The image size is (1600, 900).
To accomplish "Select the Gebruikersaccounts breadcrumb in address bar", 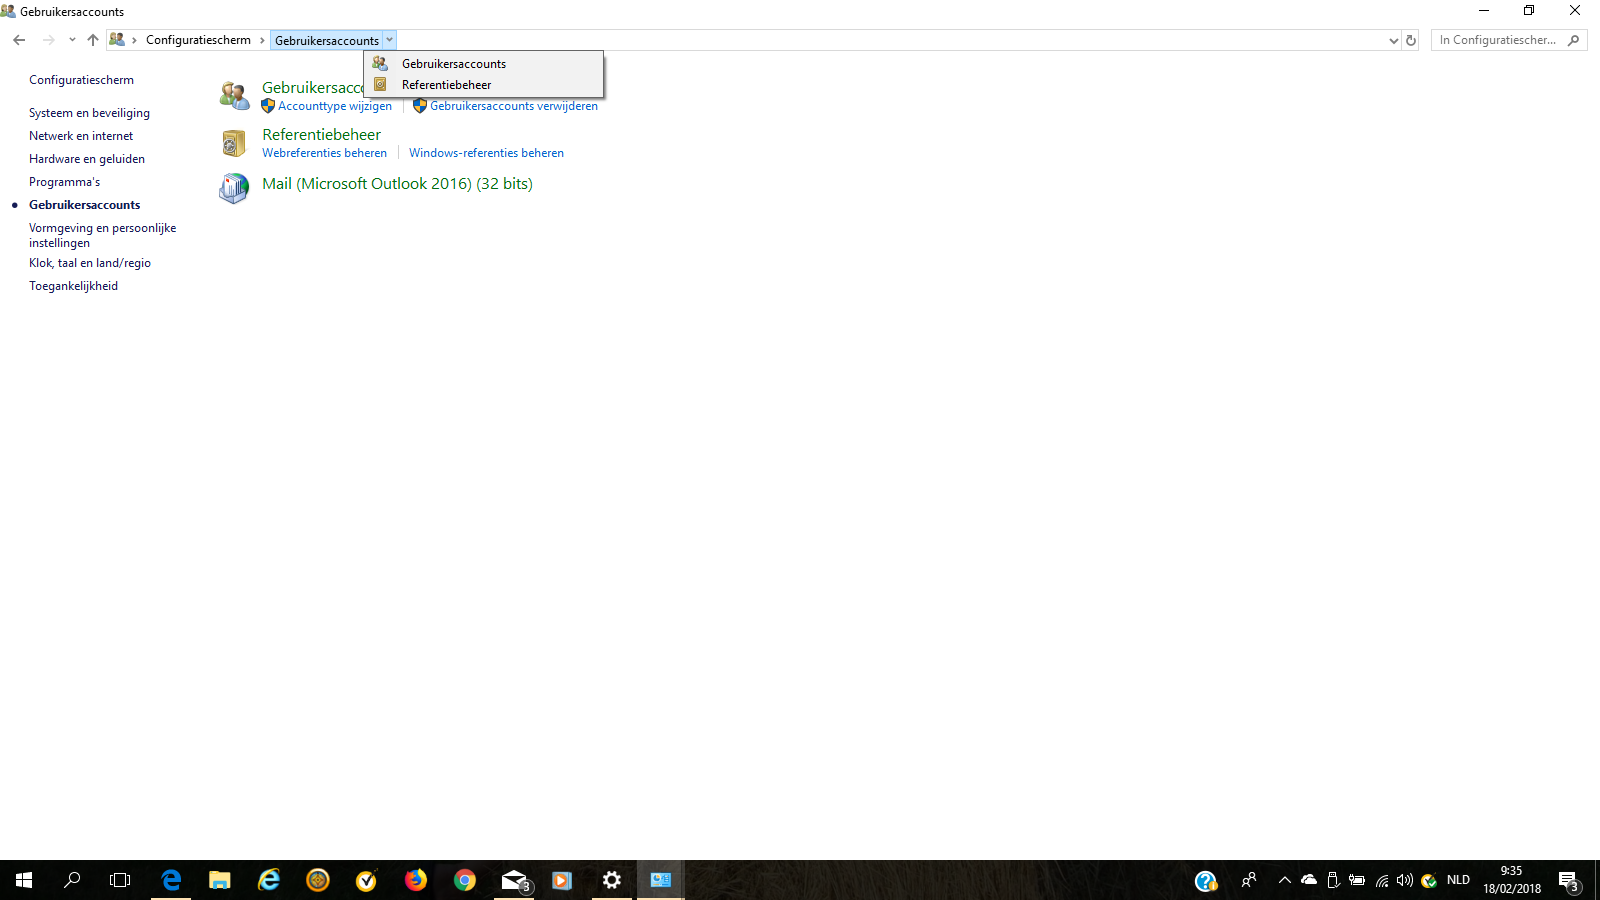I will (x=327, y=40).
